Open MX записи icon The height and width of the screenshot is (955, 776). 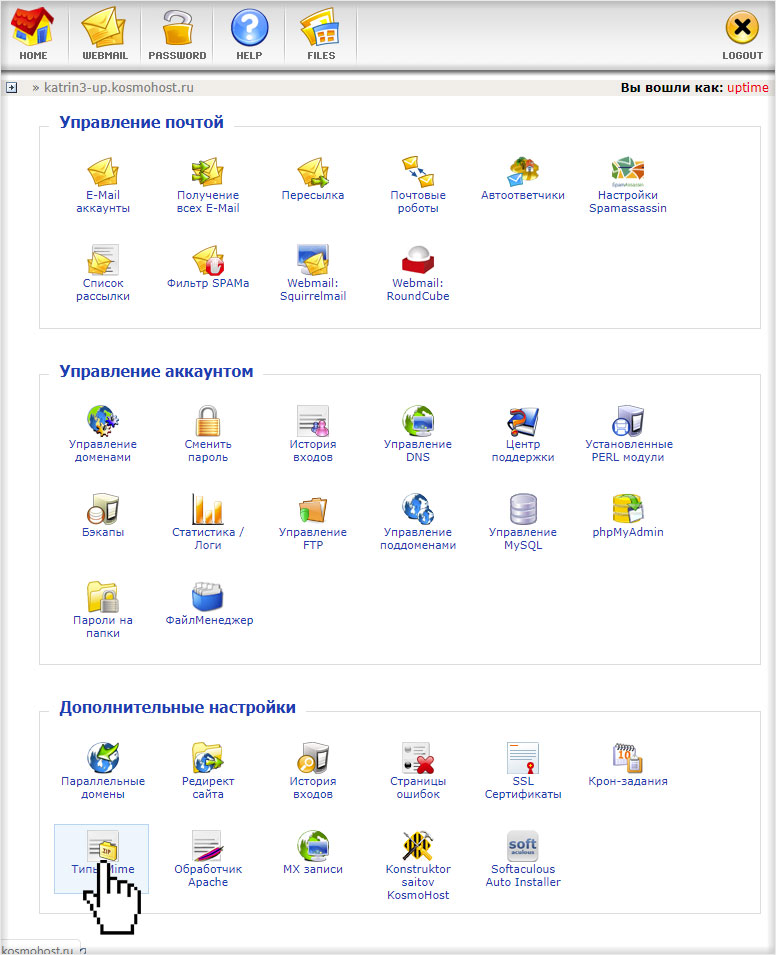click(x=313, y=845)
